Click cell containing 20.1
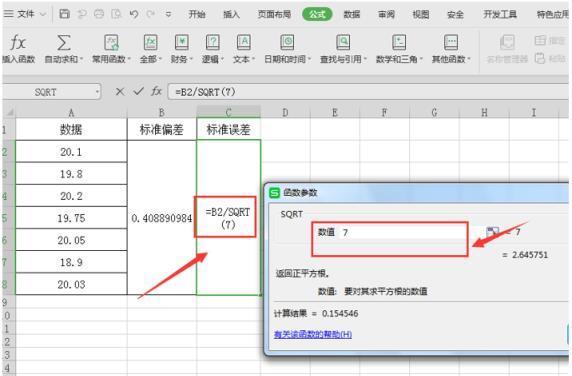572x376 pixels. click(x=71, y=152)
